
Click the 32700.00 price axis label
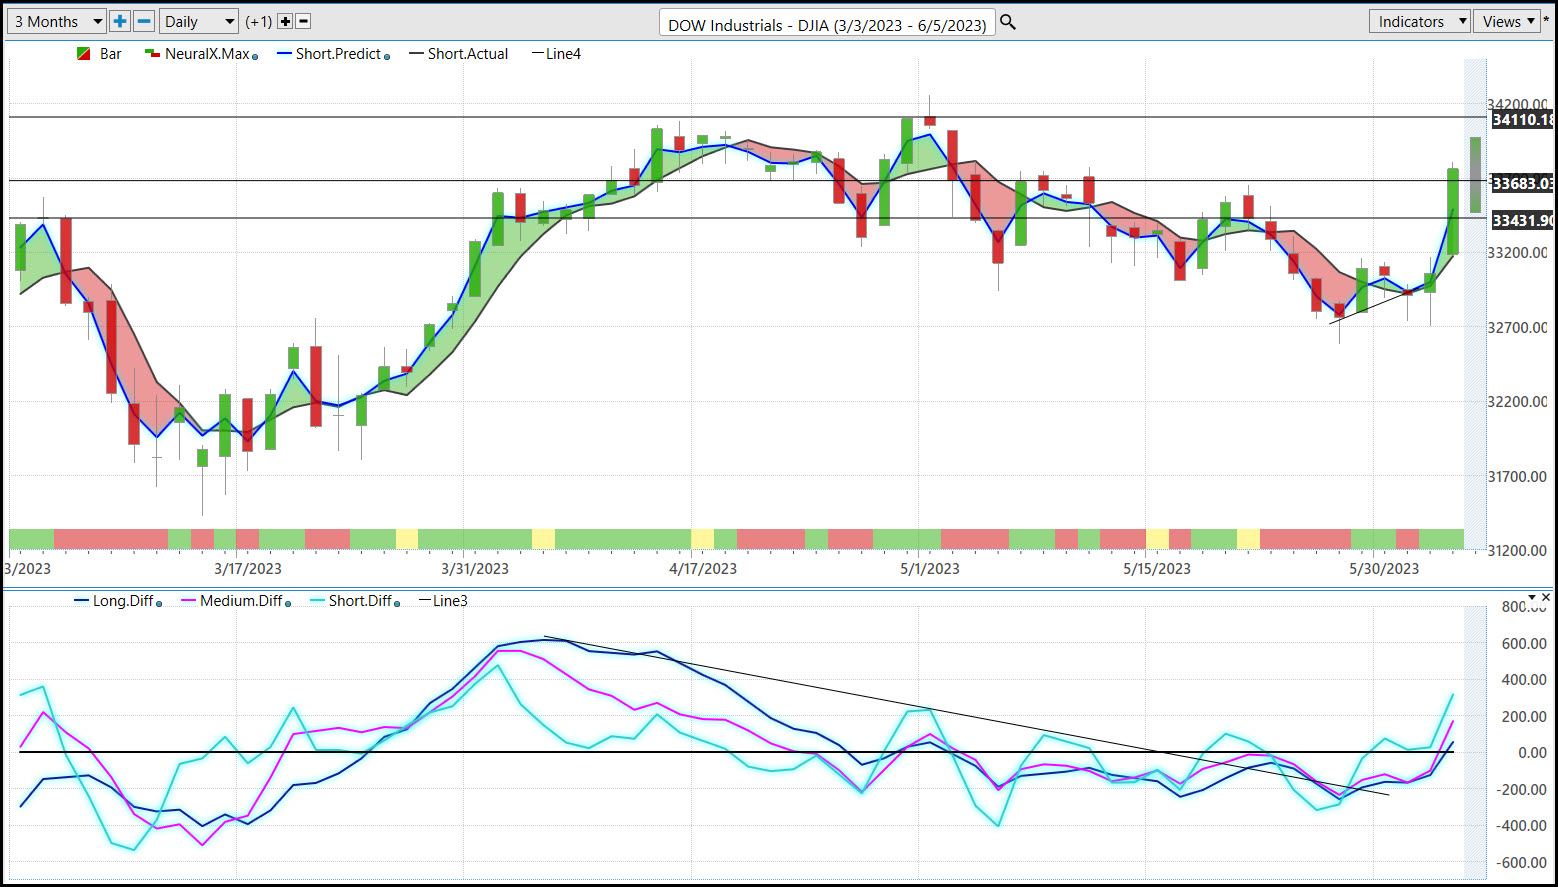pyautogui.click(x=1518, y=327)
